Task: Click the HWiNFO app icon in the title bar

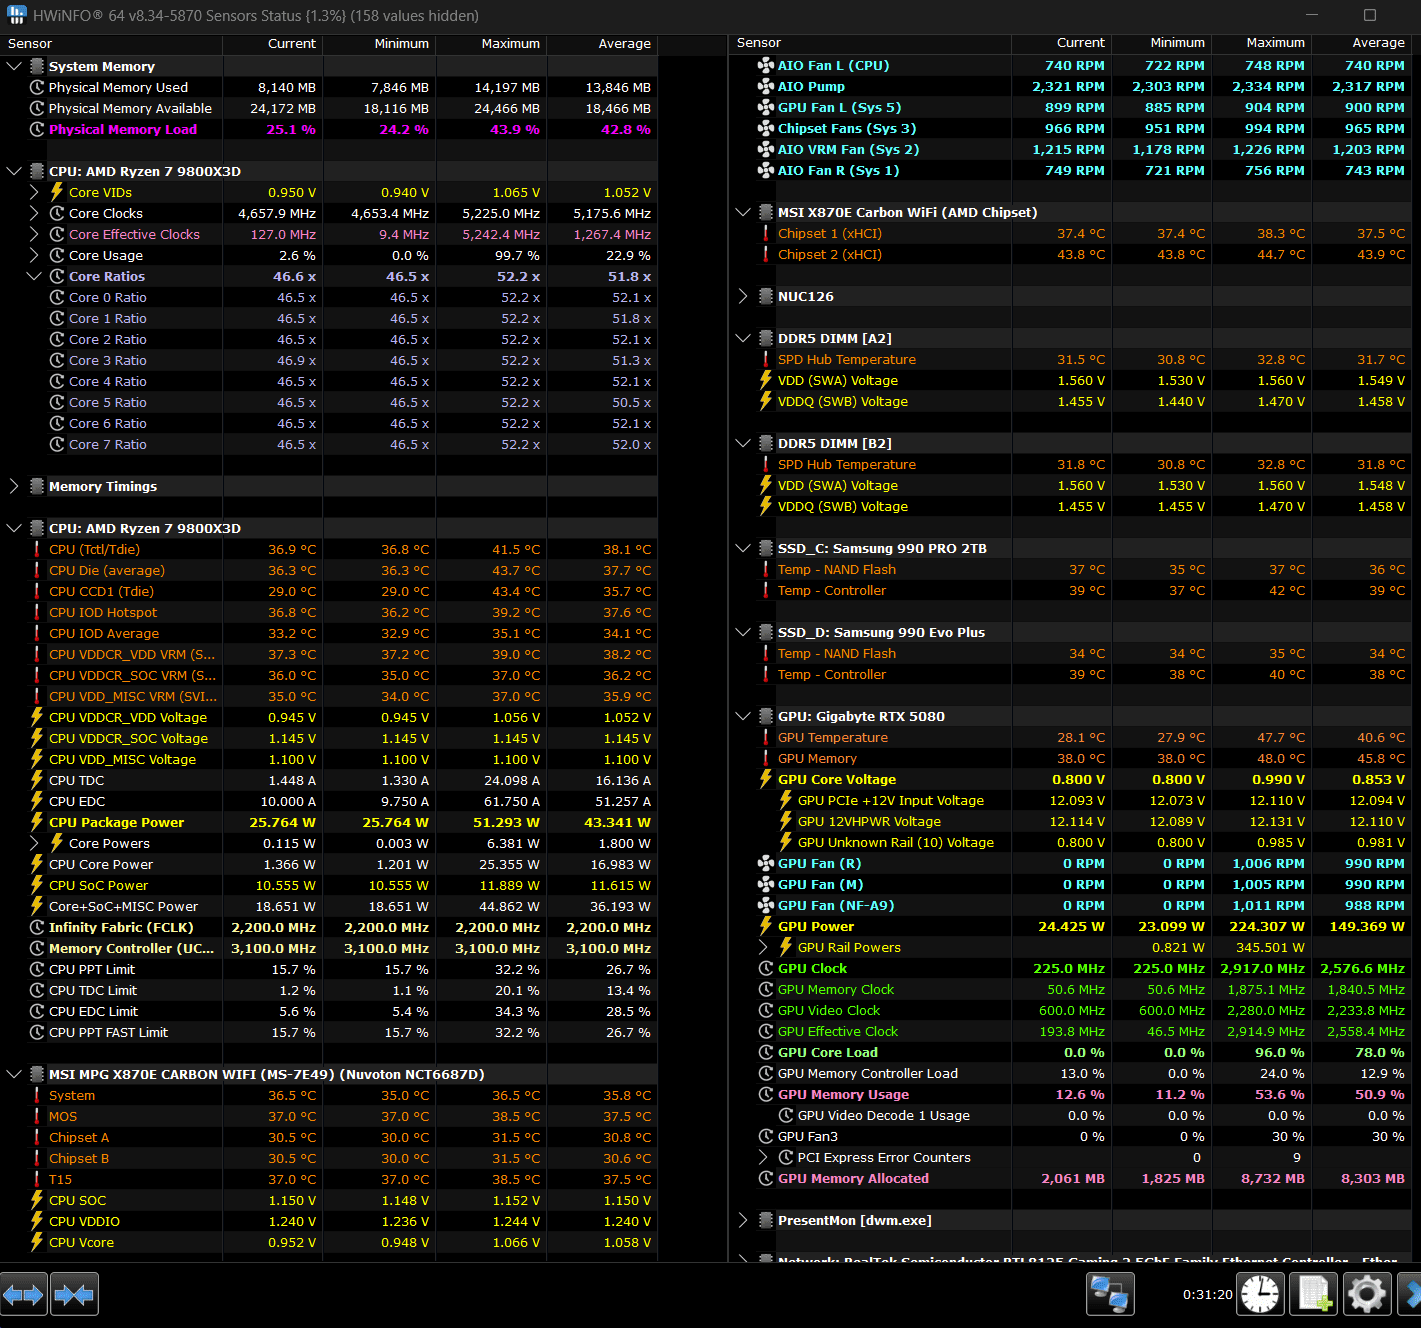Action: pos(16,15)
